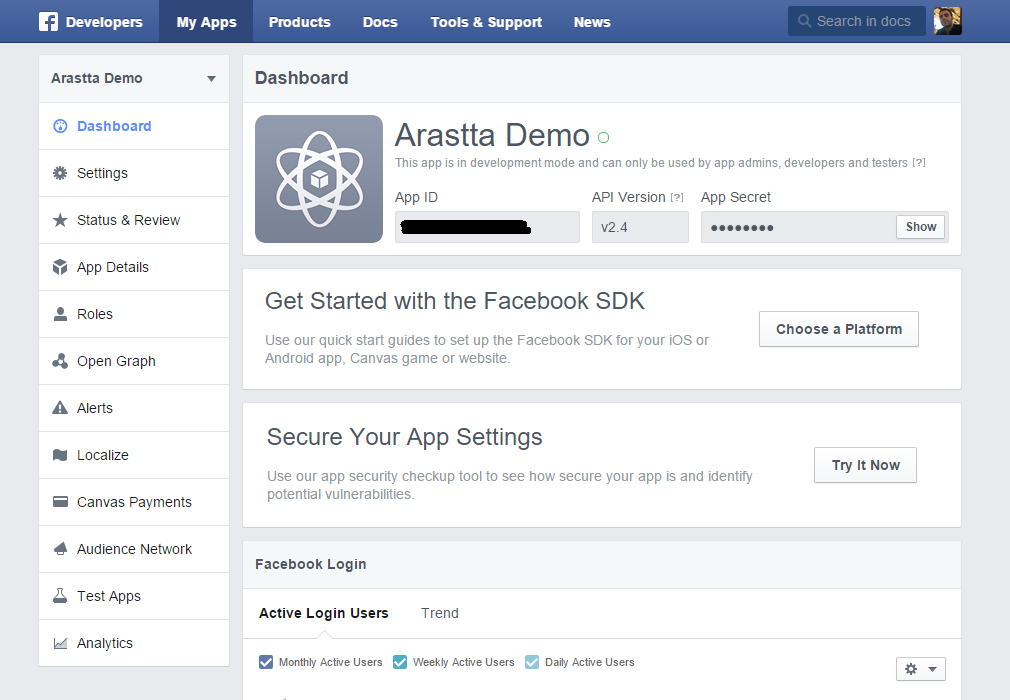Click the Roles person icon
The width and height of the screenshot is (1010, 700).
click(60, 314)
